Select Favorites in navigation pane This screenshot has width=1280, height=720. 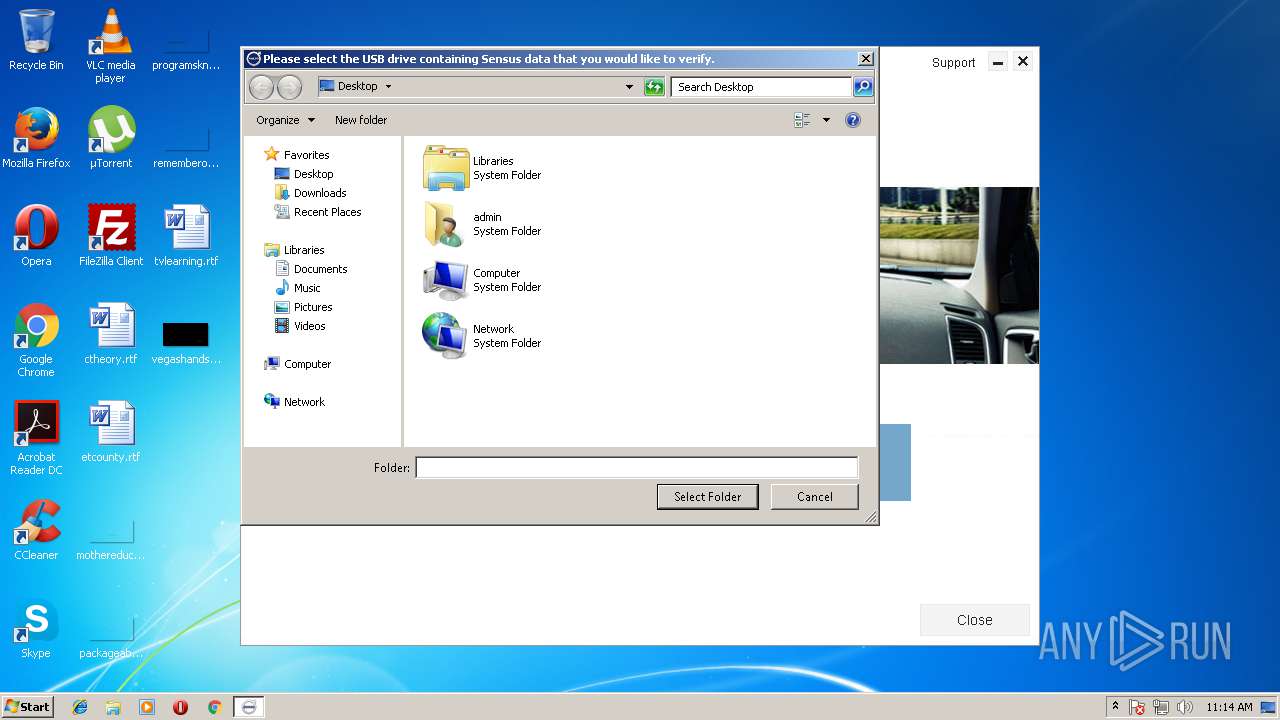click(296, 155)
